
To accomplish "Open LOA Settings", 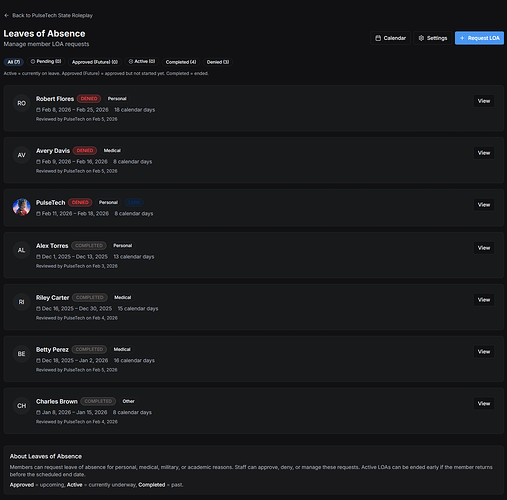I will point(433,38).
